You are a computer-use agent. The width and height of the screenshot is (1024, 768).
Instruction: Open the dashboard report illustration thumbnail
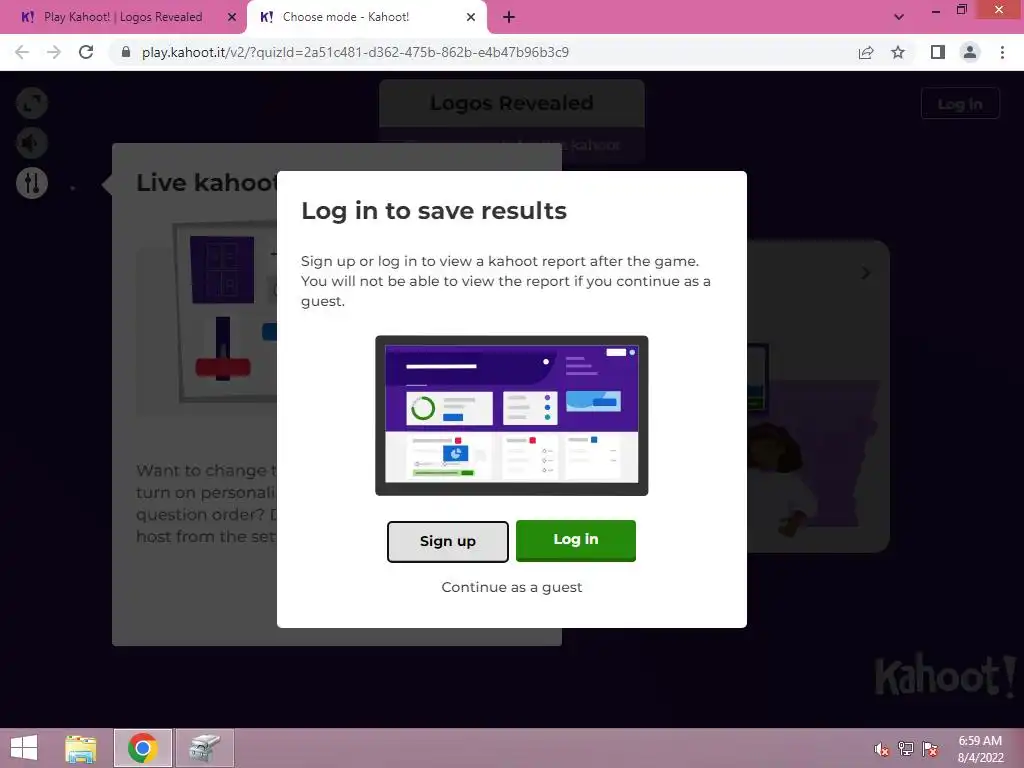(x=511, y=415)
